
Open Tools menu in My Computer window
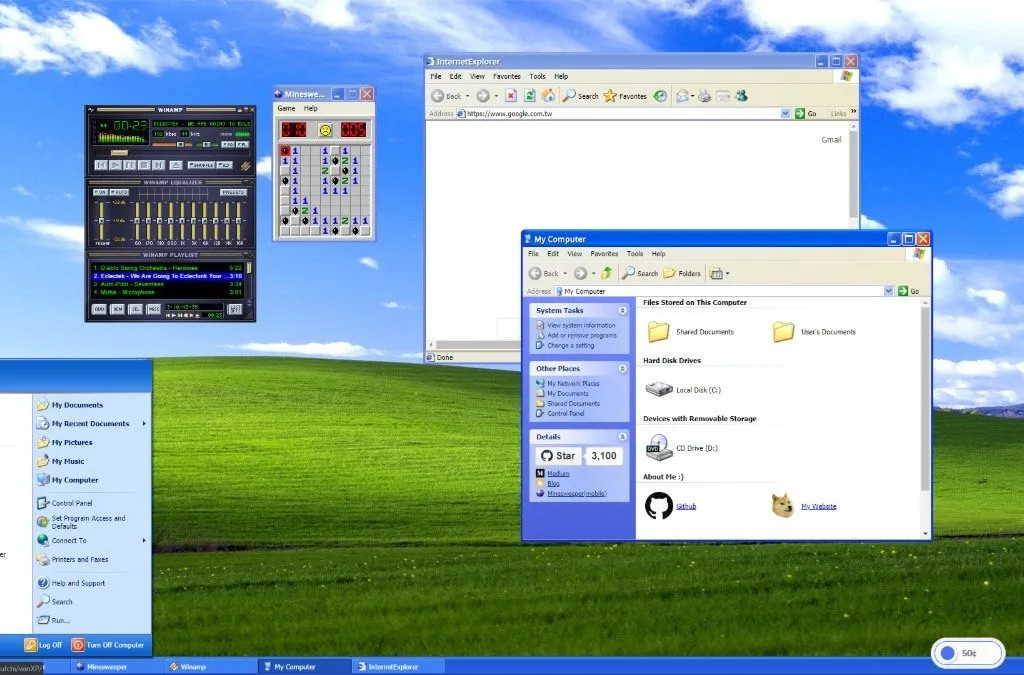(x=635, y=253)
